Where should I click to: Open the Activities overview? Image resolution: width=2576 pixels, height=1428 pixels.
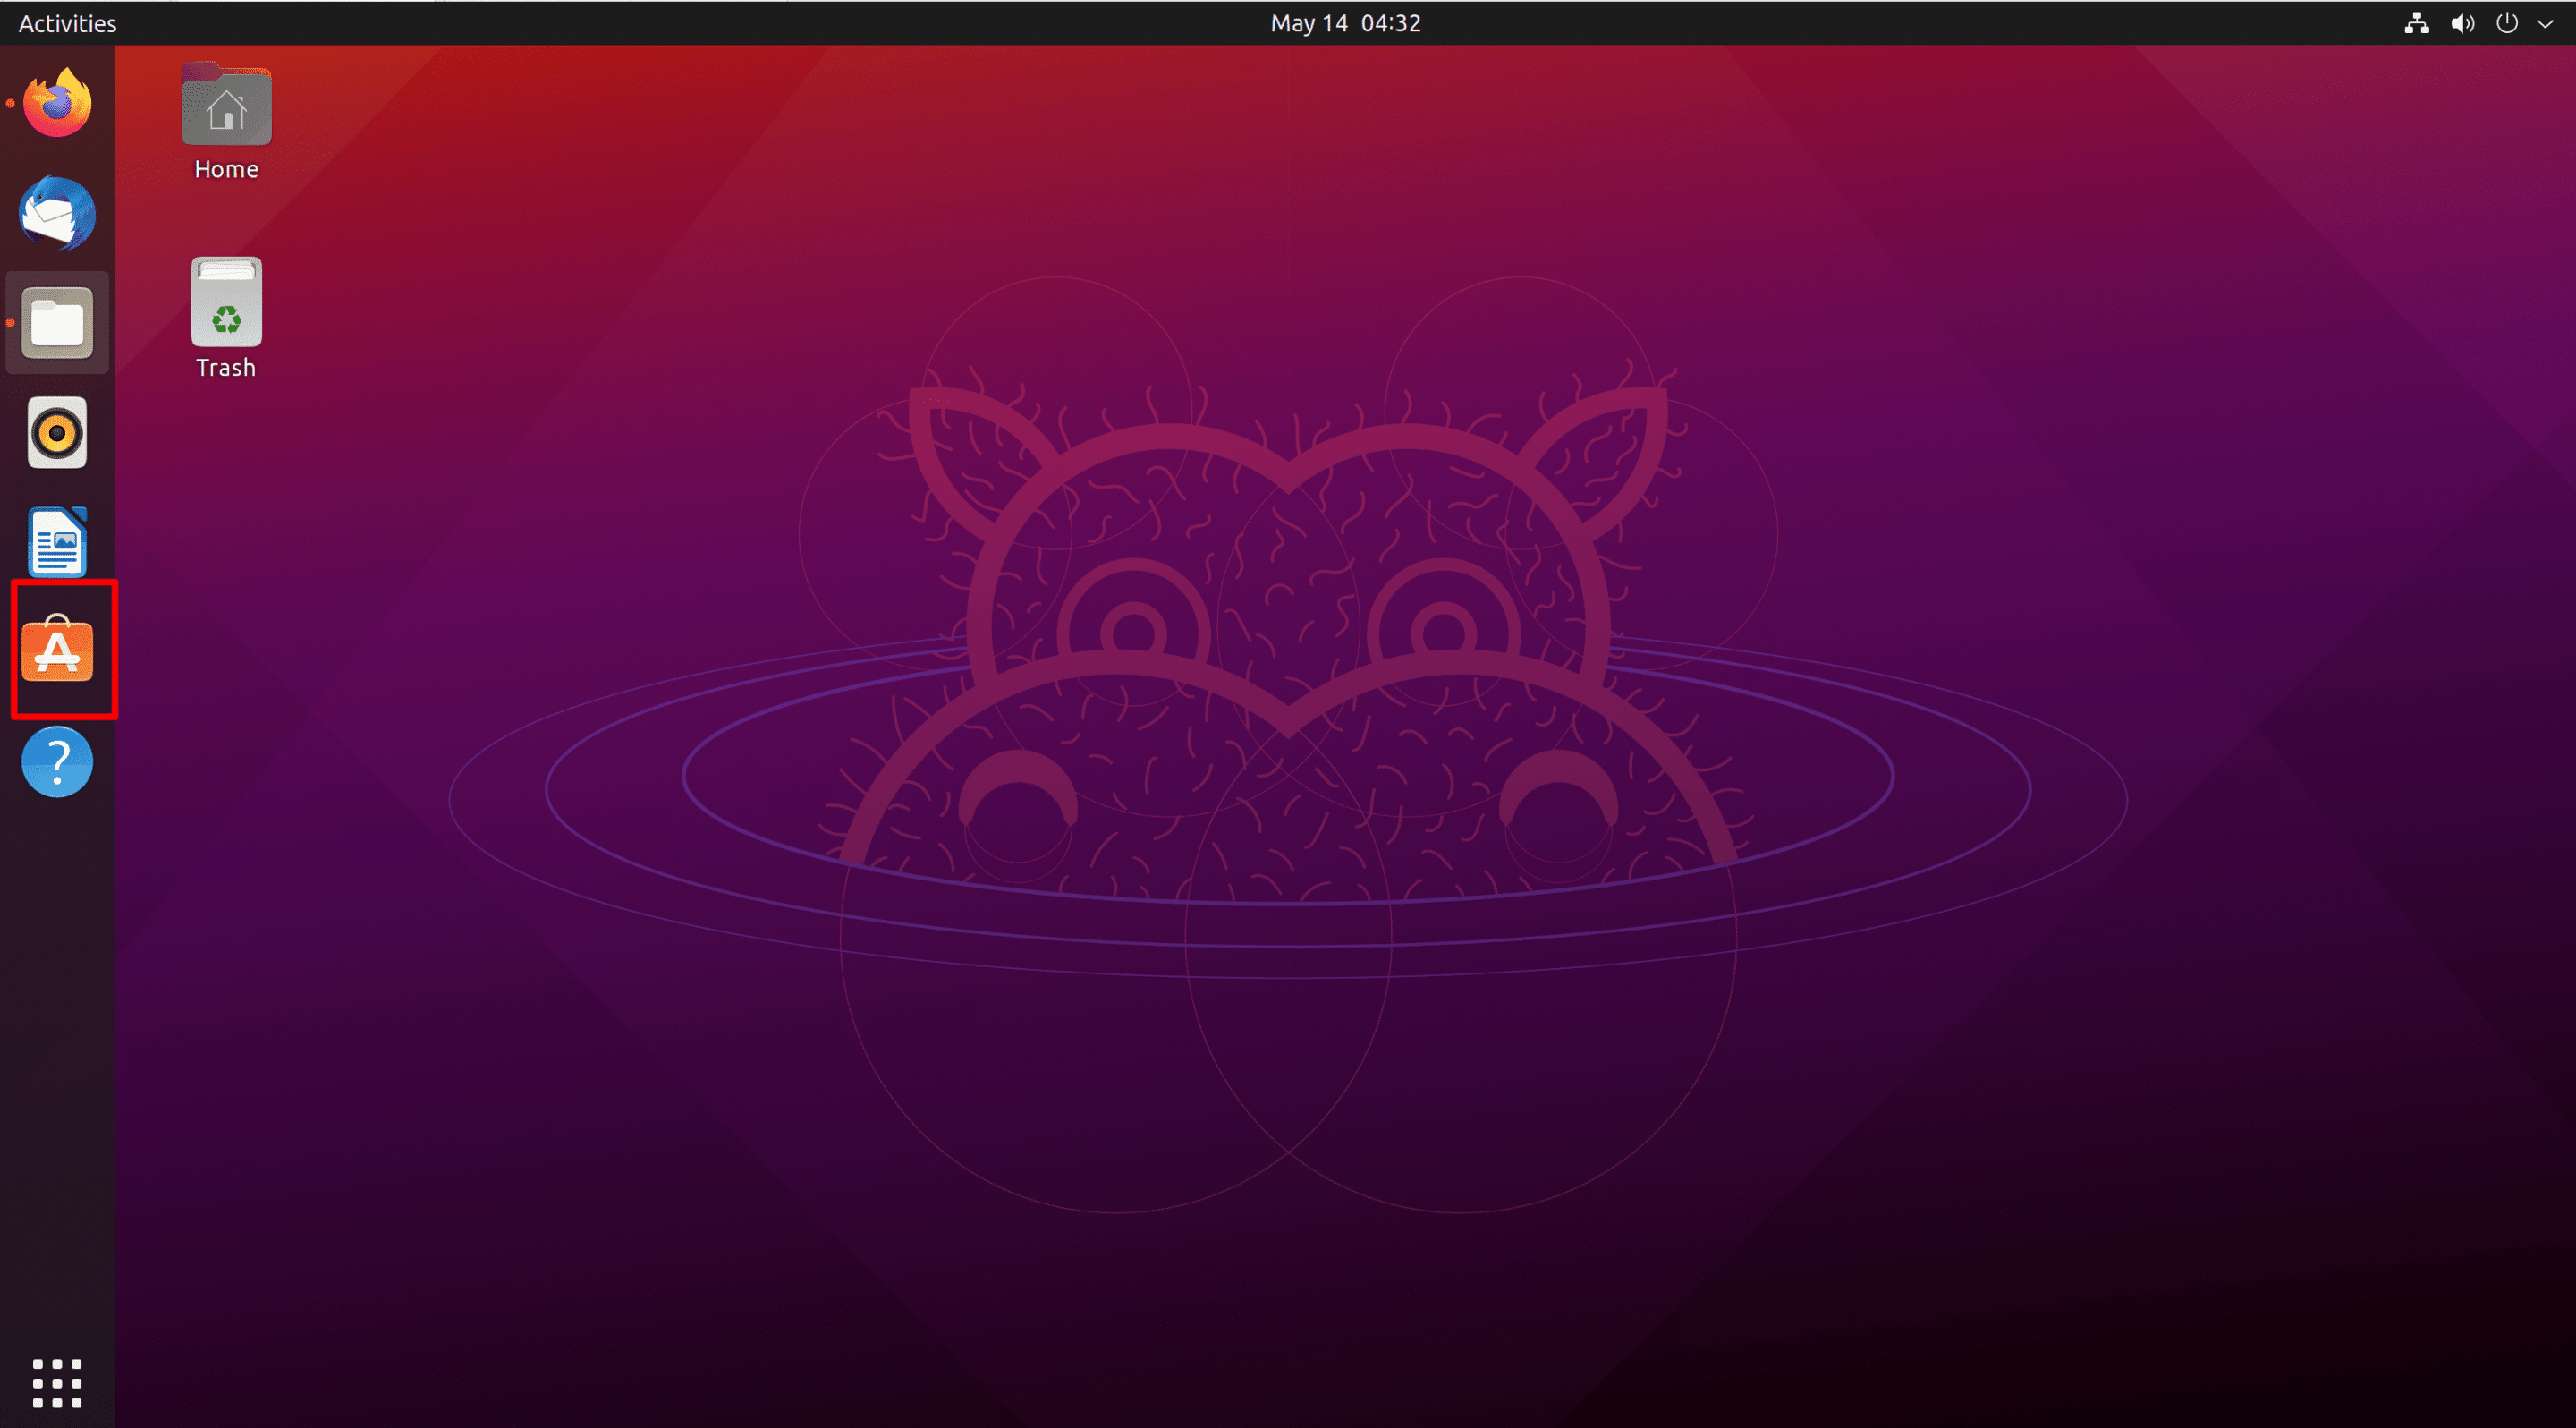coord(67,23)
